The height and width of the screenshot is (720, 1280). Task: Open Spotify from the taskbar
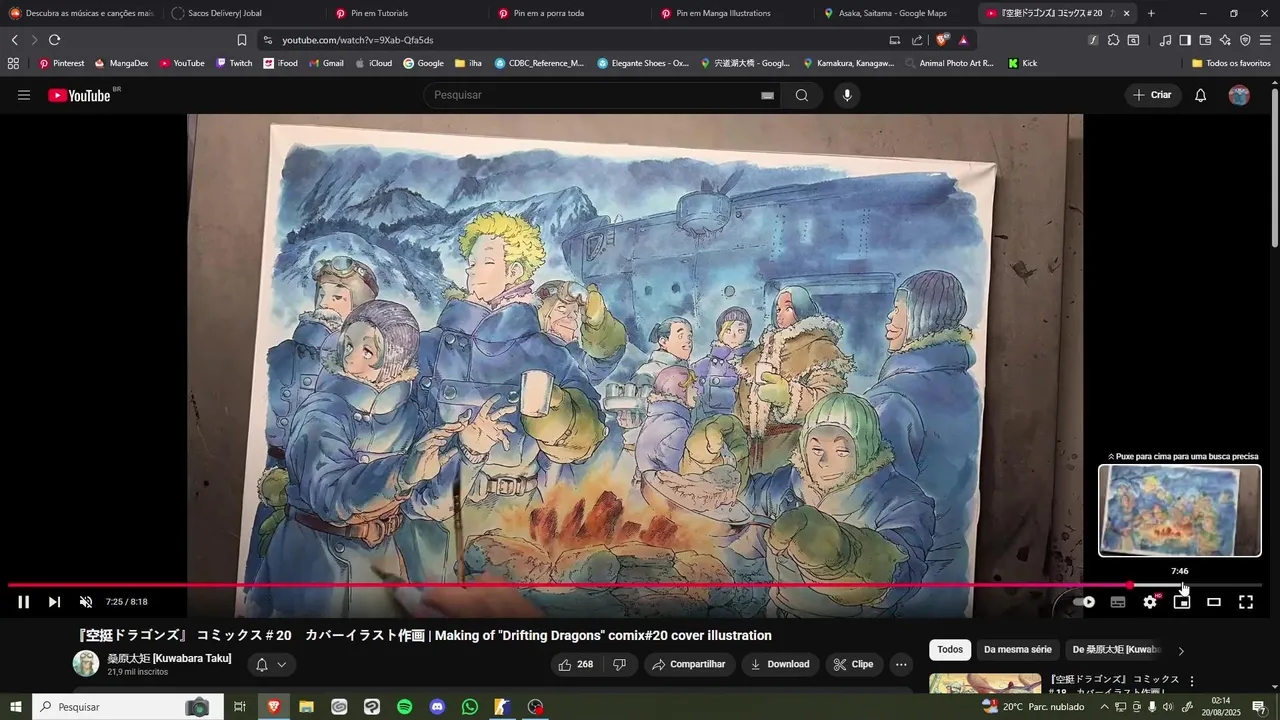pyautogui.click(x=405, y=707)
